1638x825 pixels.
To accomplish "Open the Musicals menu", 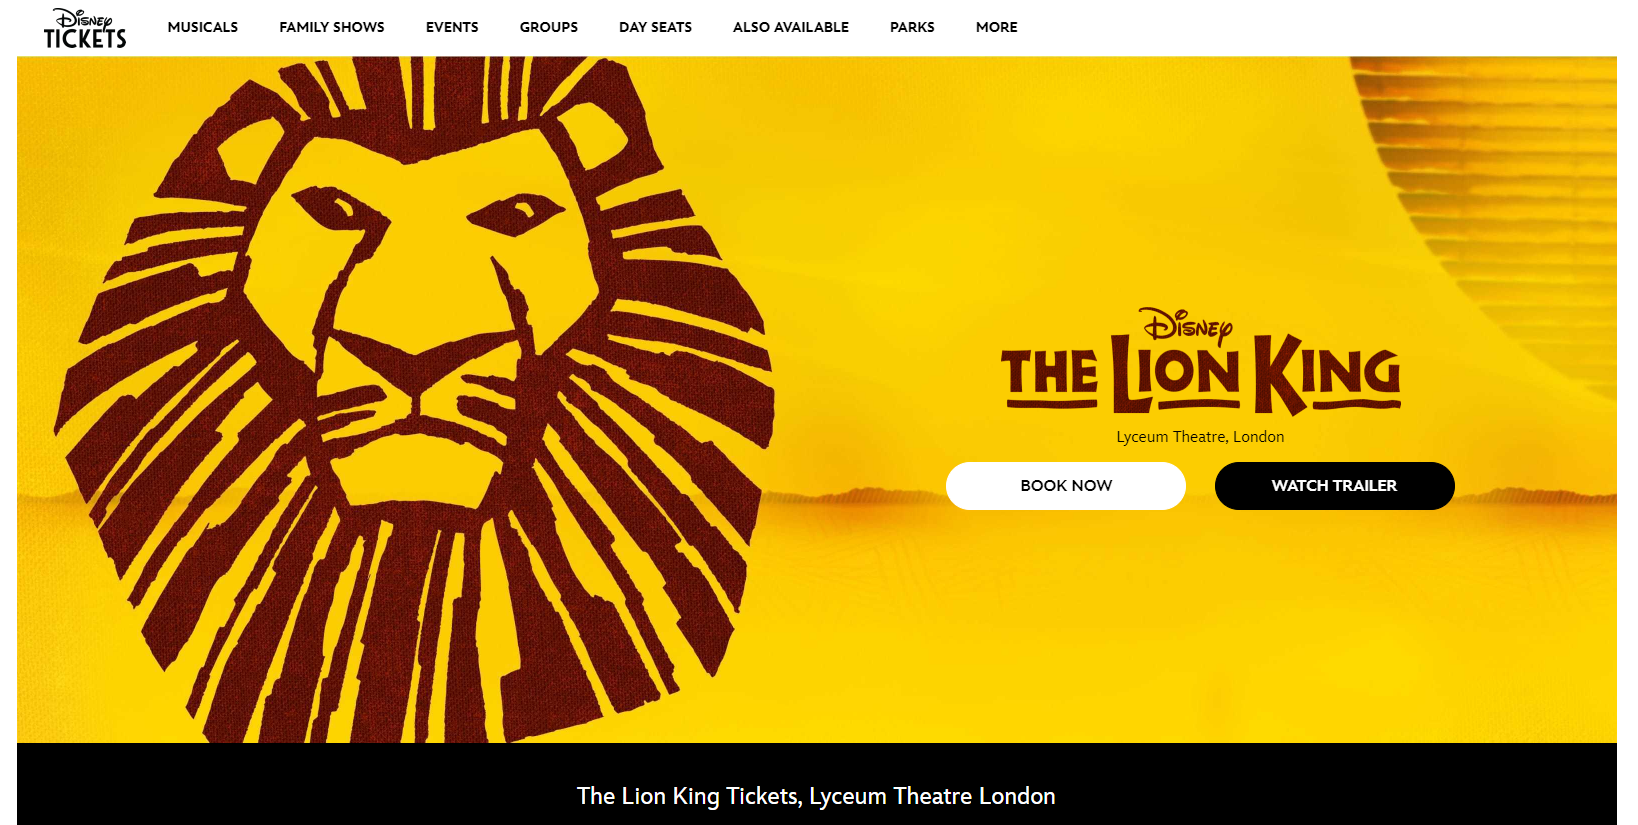I will coord(203,27).
